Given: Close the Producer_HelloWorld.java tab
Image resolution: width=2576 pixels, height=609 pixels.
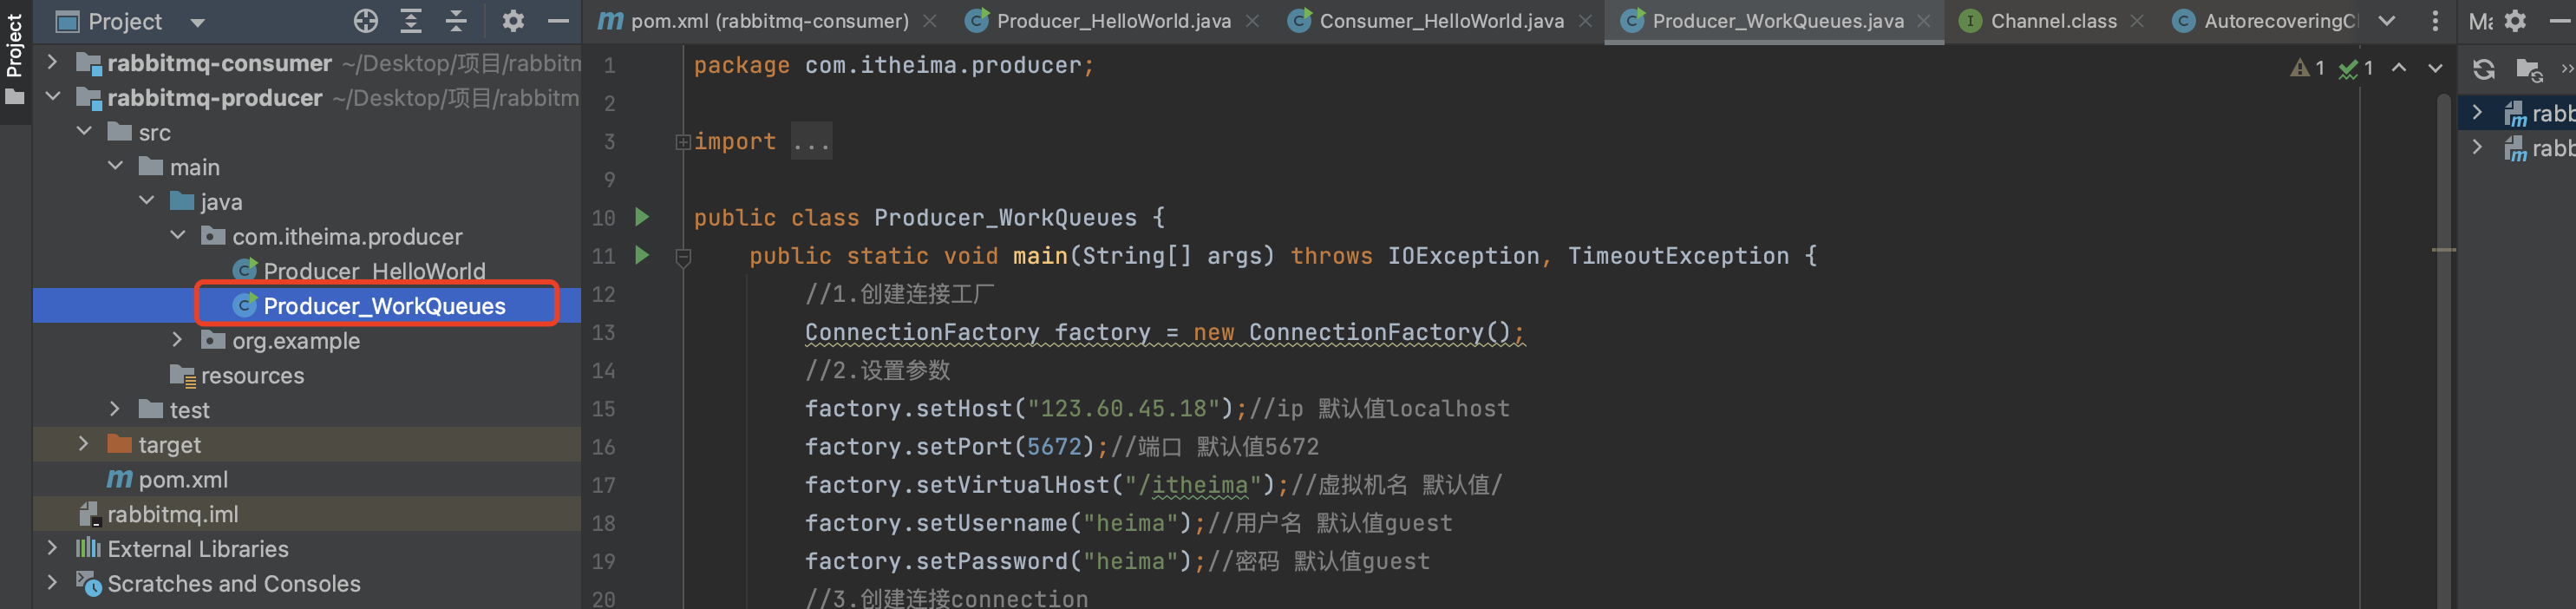Looking at the screenshot, I should tap(1252, 21).
